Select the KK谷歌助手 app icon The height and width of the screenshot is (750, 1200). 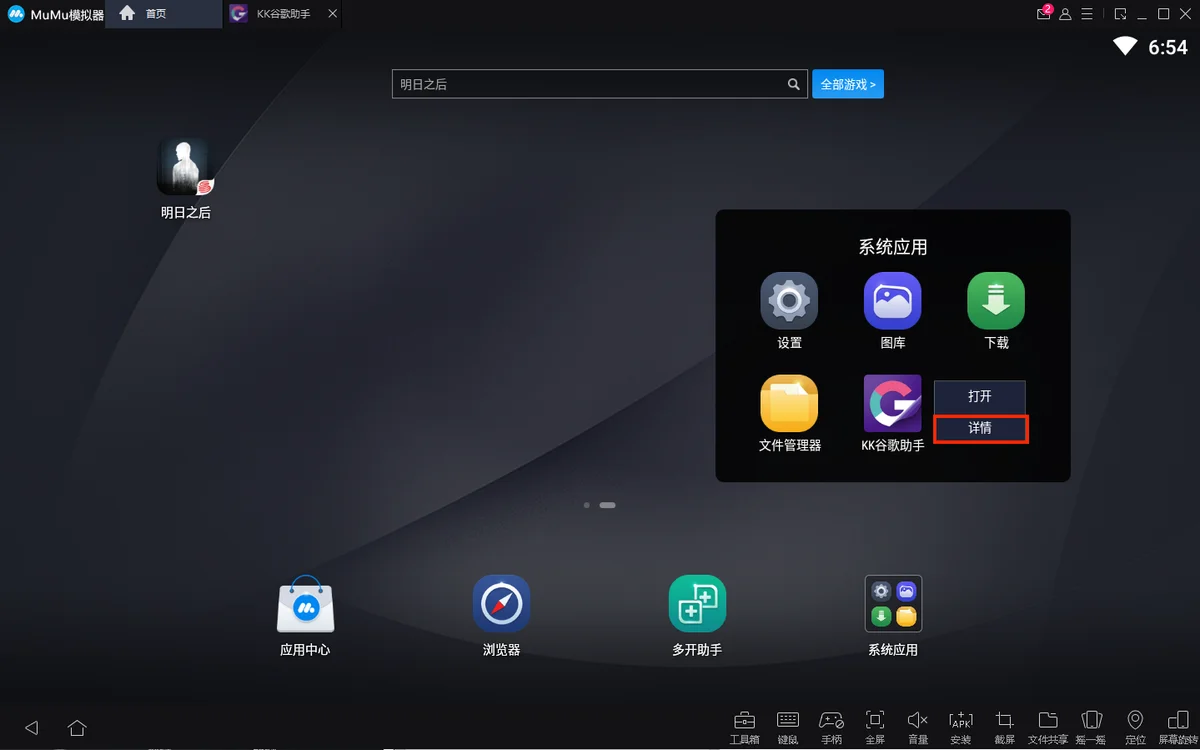(892, 404)
